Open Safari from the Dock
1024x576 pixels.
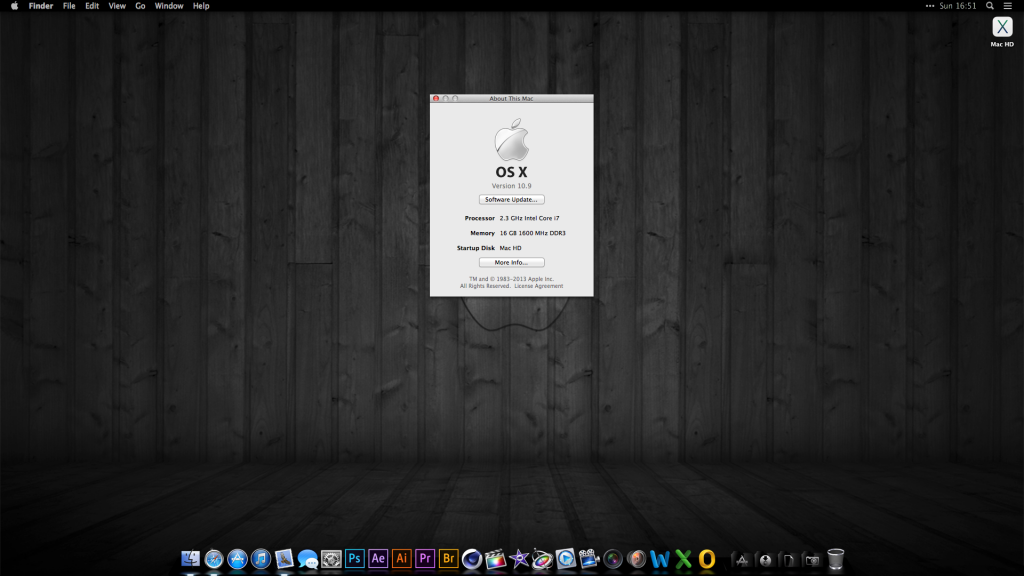pos(214,559)
